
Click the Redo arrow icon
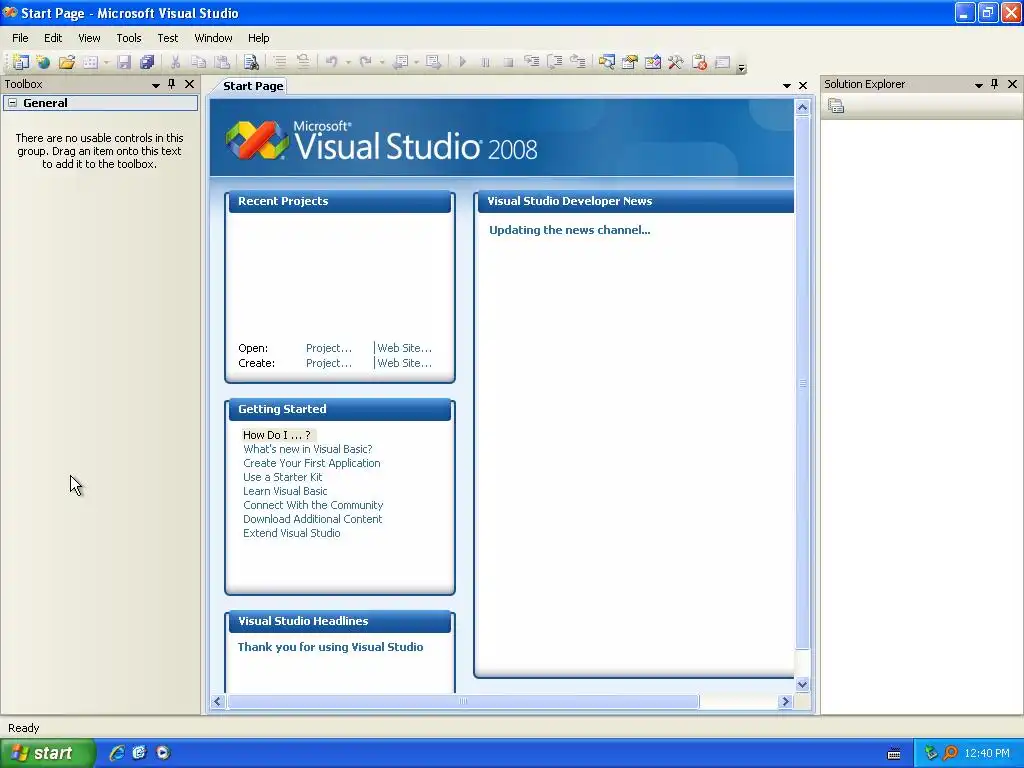(366, 62)
